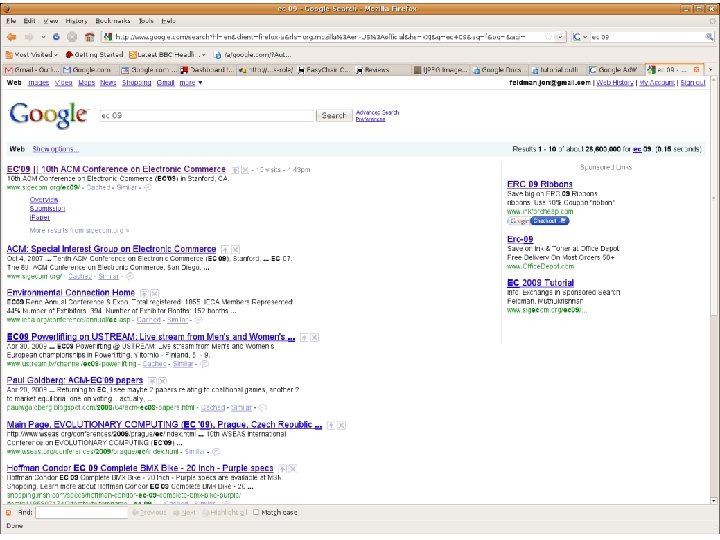This screenshot has width=720, height=540.
Task: Click the Google logo
Action: coord(48,115)
